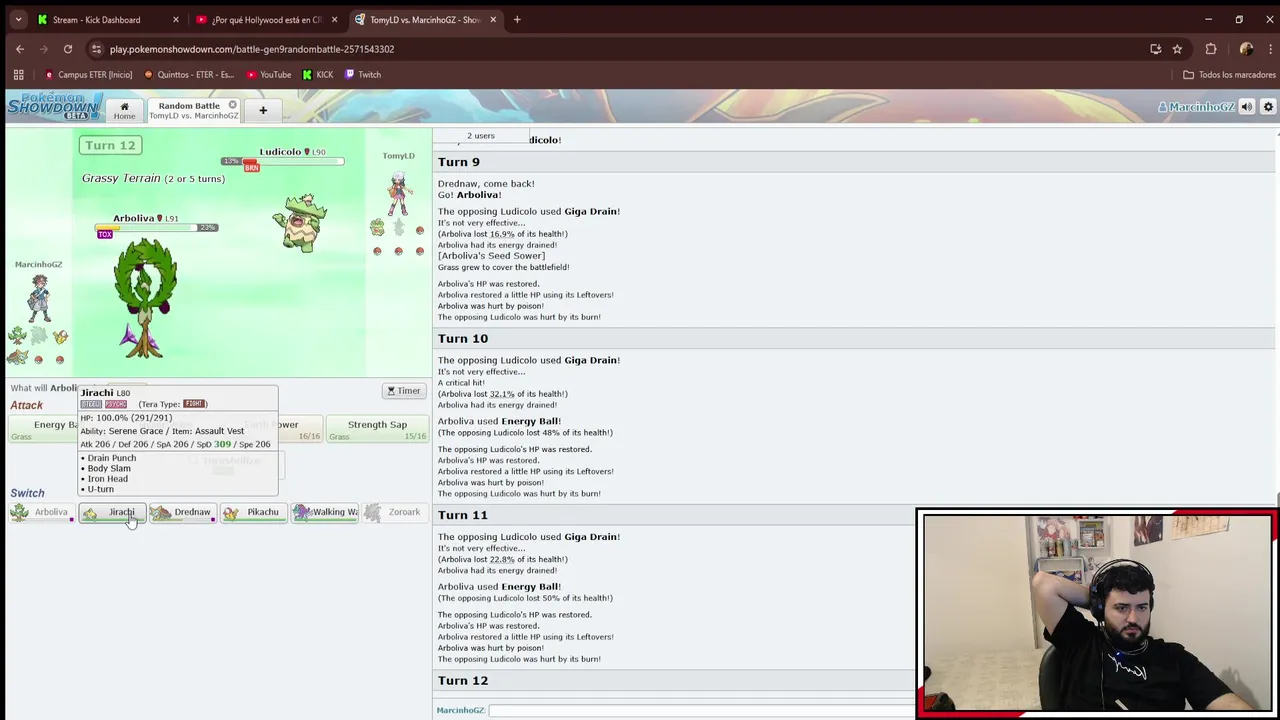Screen dimensions: 1280x720
Task: Start the battle Timer
Action: 404,391
